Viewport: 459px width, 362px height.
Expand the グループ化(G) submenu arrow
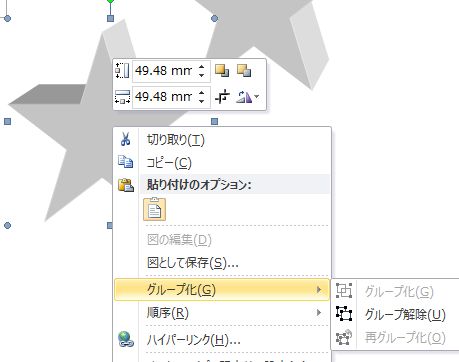(x=319, y=290)
